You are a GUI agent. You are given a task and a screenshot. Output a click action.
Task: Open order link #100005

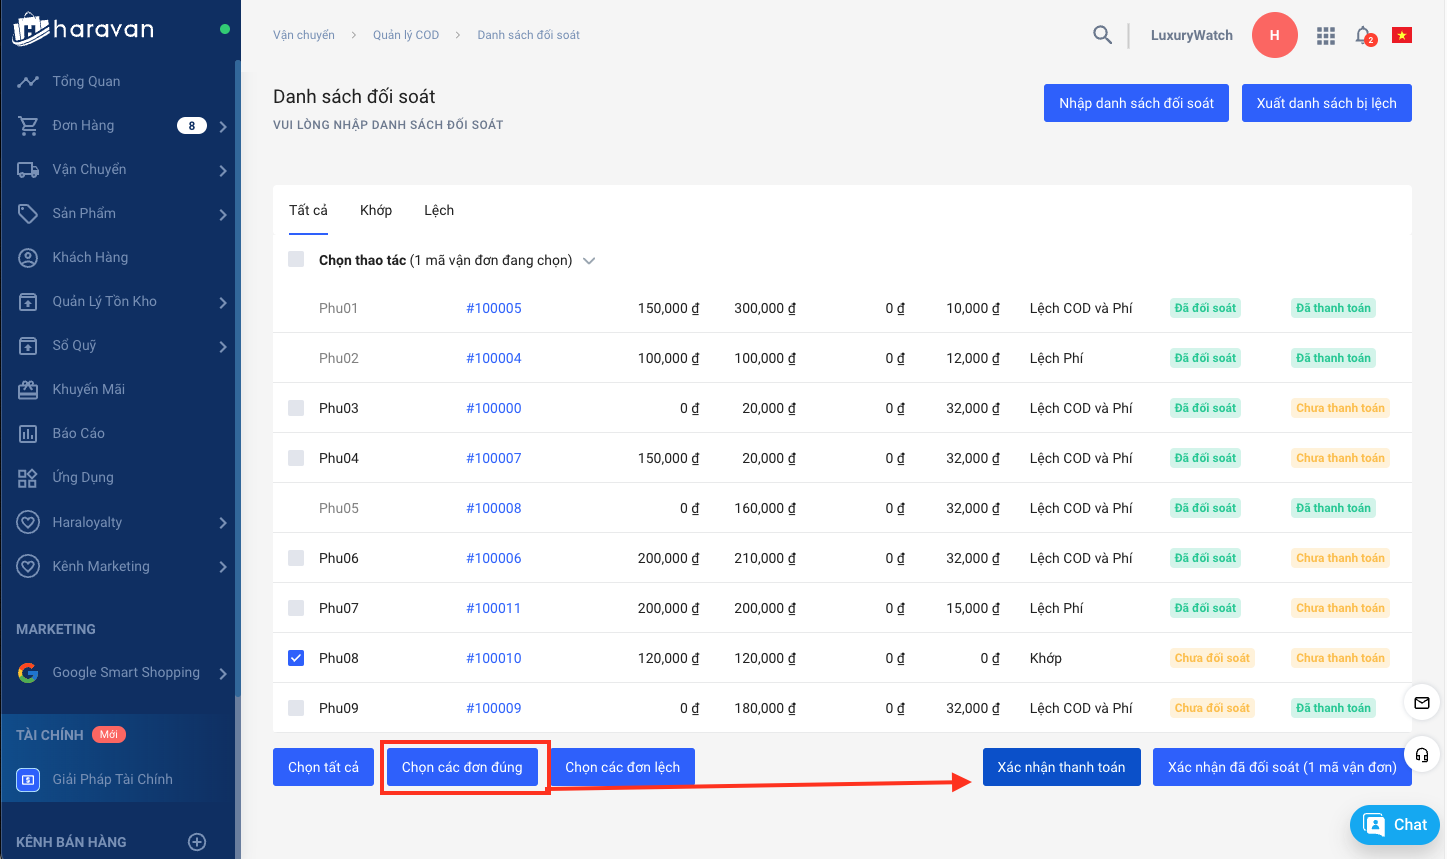point(494,308)
